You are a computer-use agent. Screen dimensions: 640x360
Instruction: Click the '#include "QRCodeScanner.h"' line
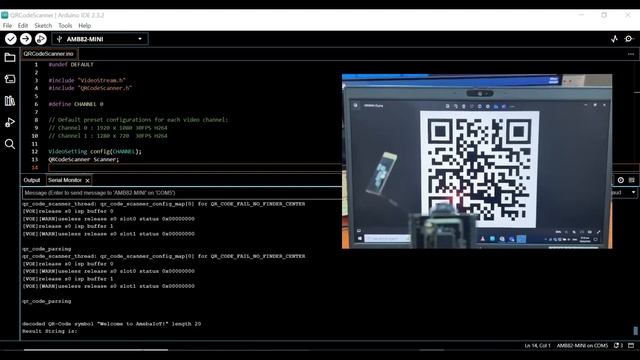(x=90, y=88)
